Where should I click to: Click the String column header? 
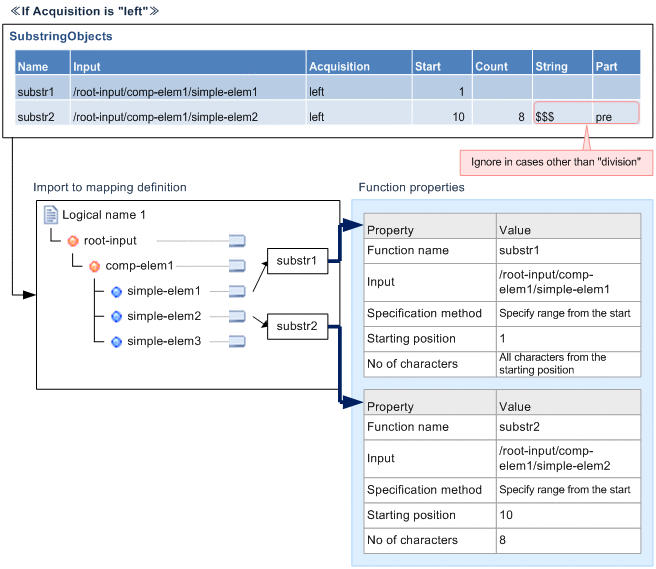[x=563, y=62]
